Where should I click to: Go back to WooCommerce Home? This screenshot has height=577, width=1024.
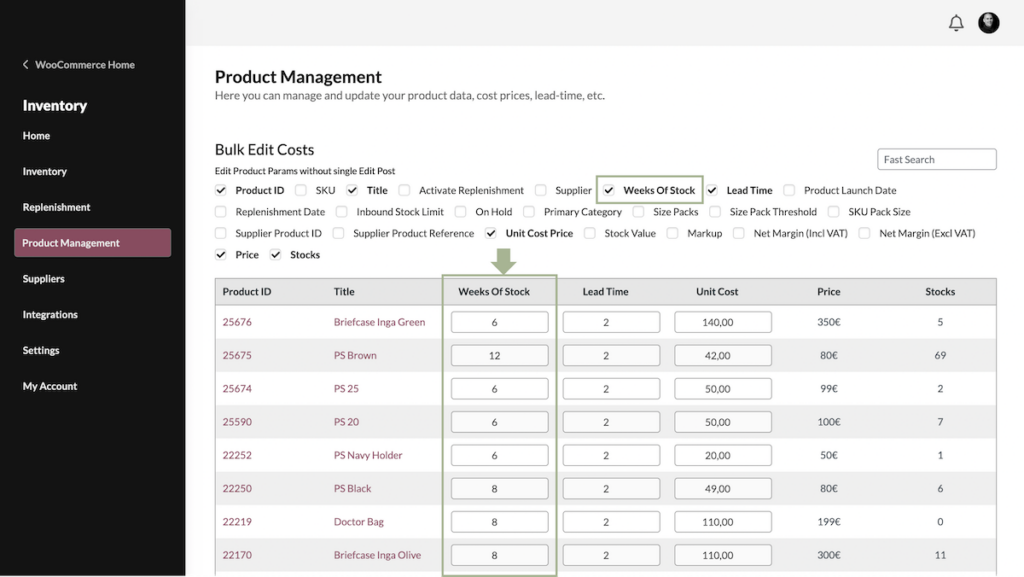coord(78,65)
